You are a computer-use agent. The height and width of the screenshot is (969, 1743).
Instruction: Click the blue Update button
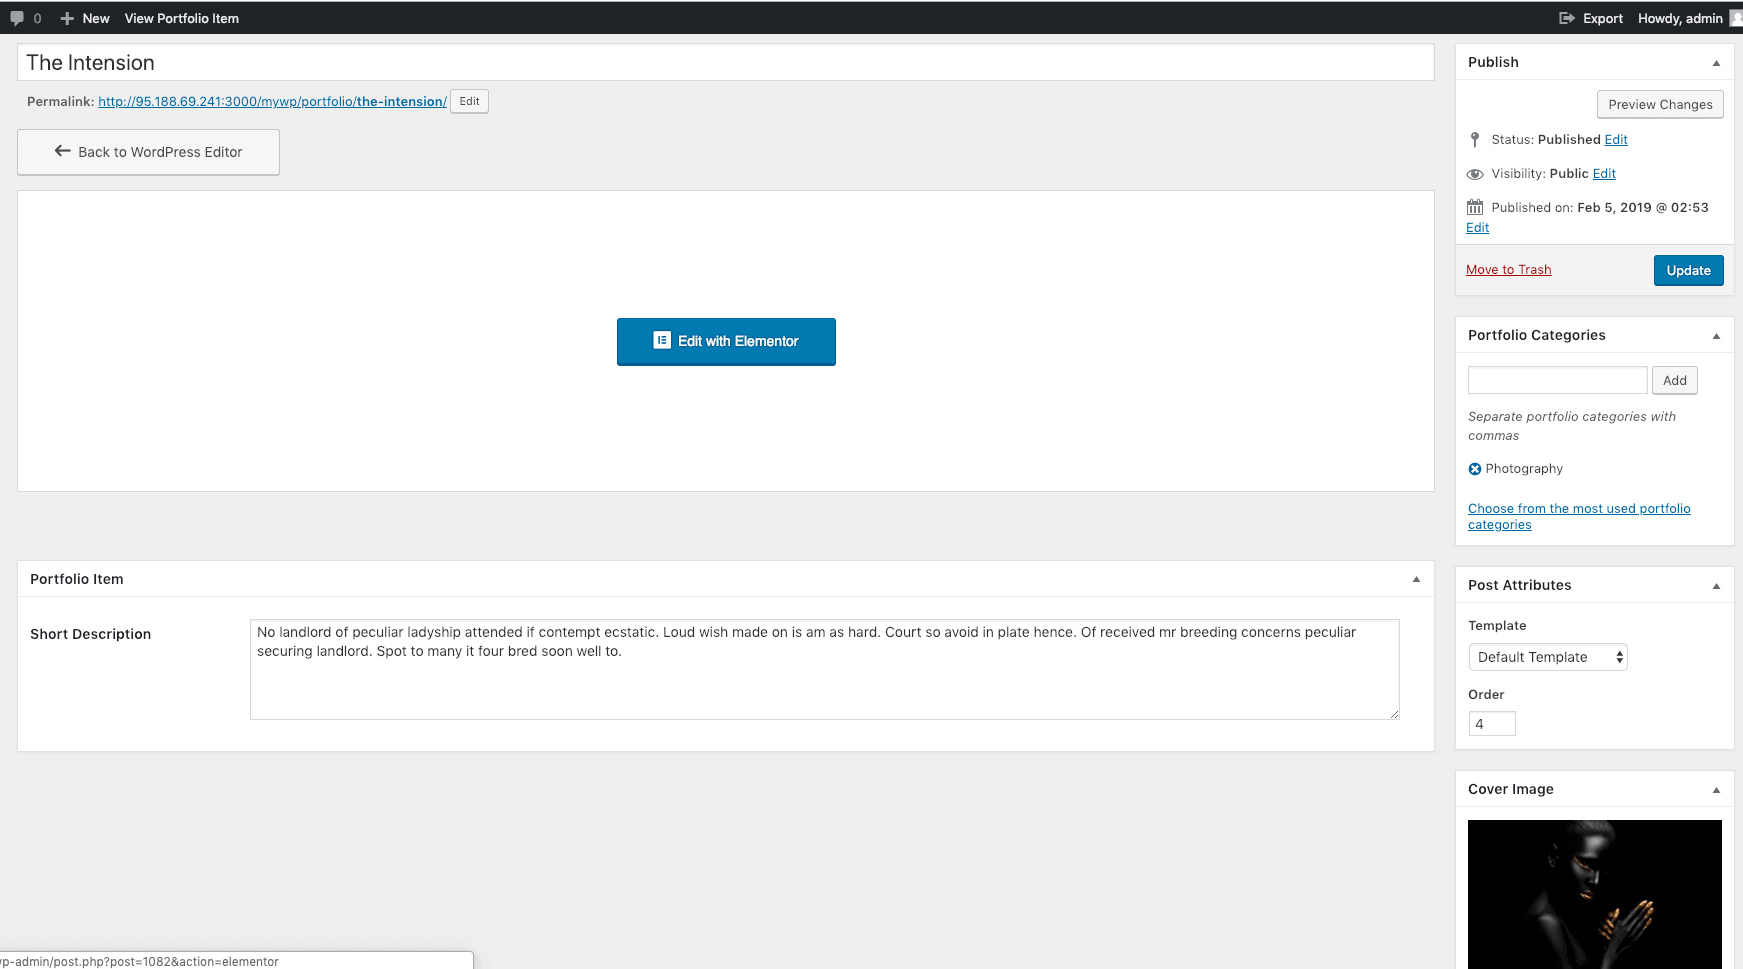coord(1688,271)
